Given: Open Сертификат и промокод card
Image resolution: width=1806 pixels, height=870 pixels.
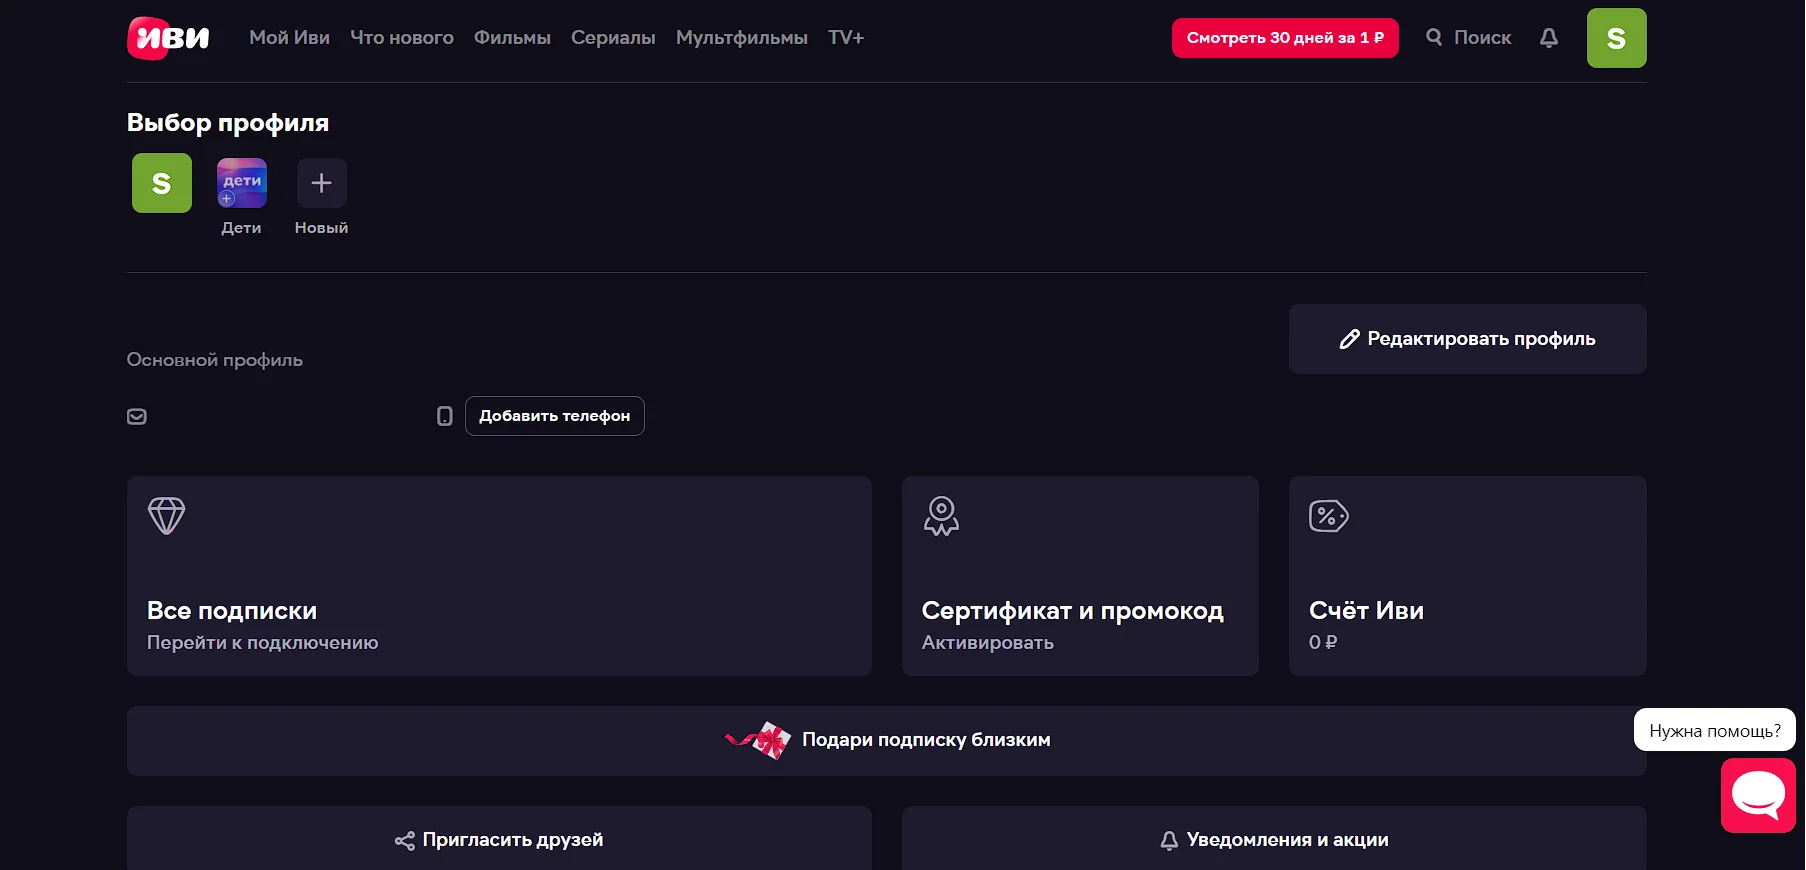Looking at the screenshot, I should (x=1080, y=576).
